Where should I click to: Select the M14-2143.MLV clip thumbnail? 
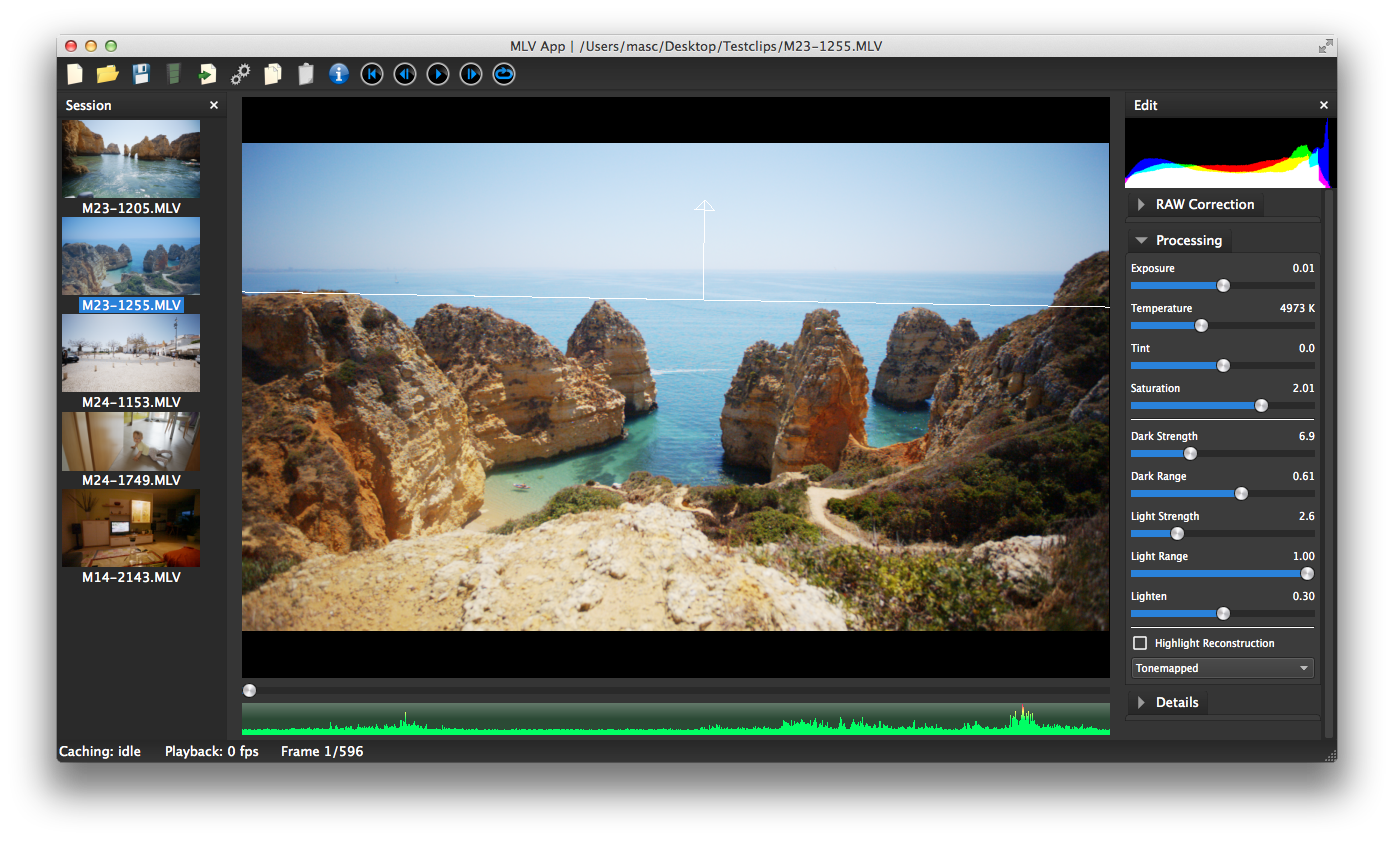[x=131, y=528]
